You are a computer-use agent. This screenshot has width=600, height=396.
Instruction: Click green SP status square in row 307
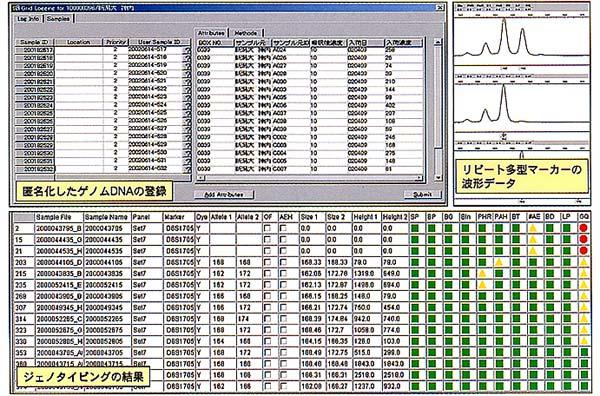pyautogui.click(x=415, y=308)
